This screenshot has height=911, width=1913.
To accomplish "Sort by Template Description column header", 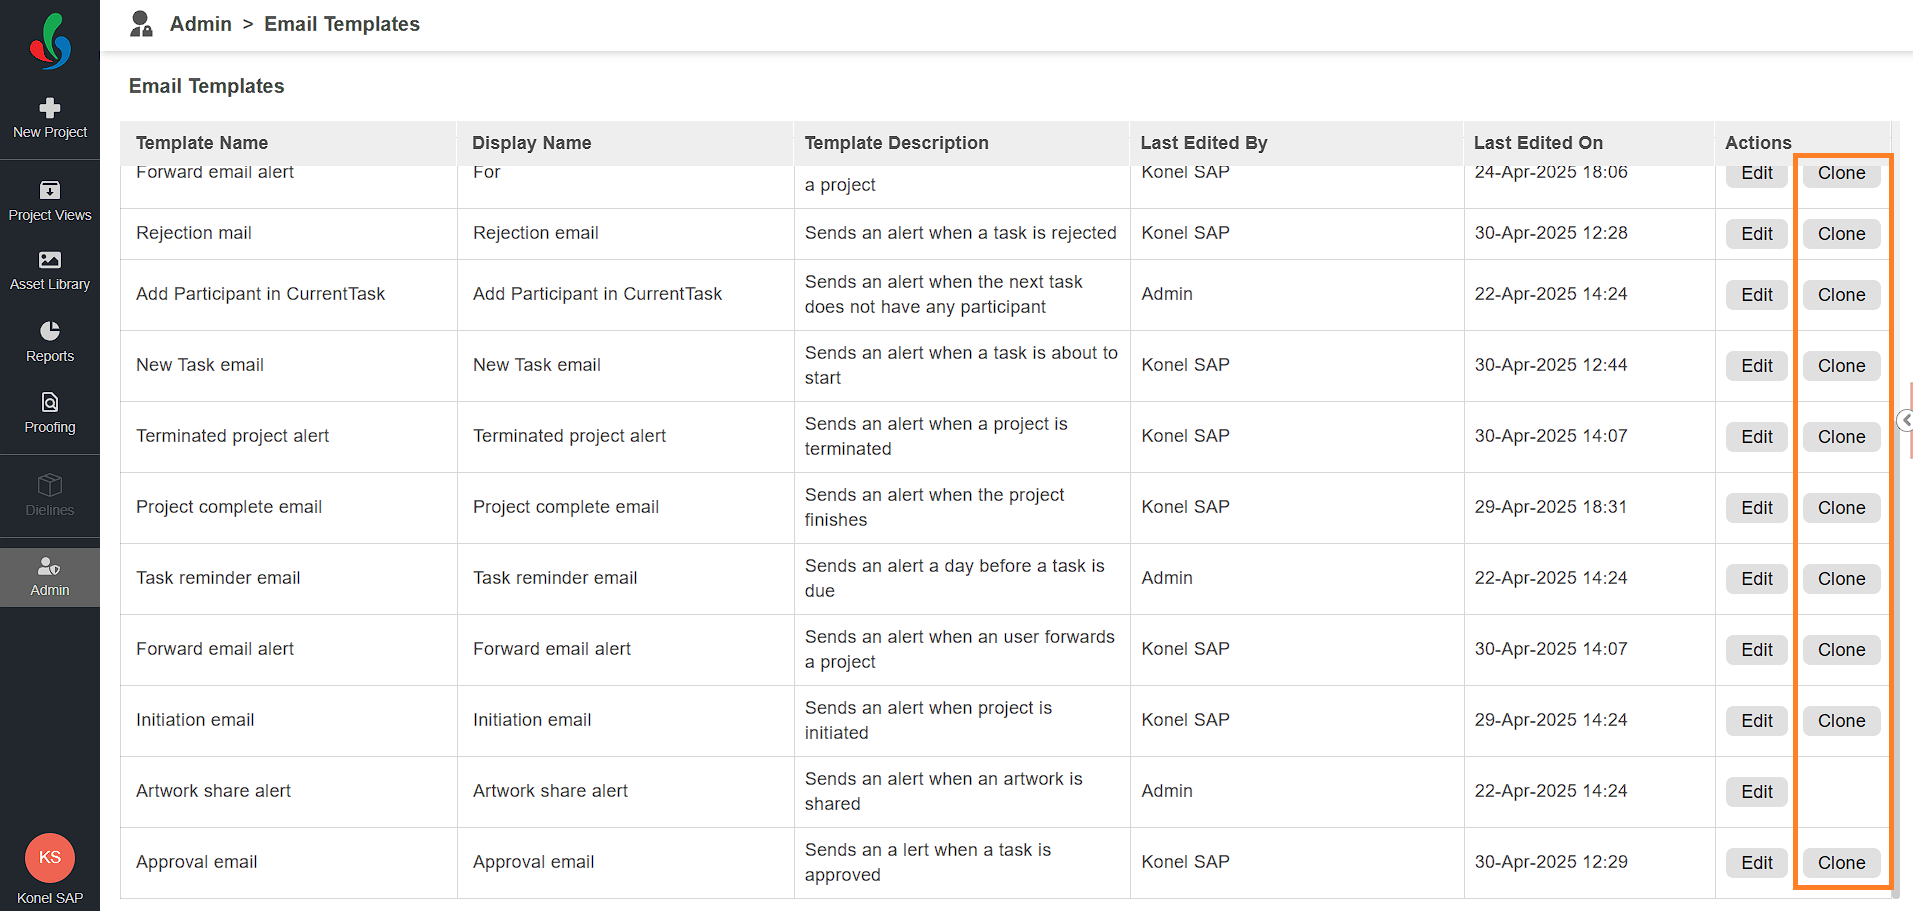I will [x=897, y=143].
